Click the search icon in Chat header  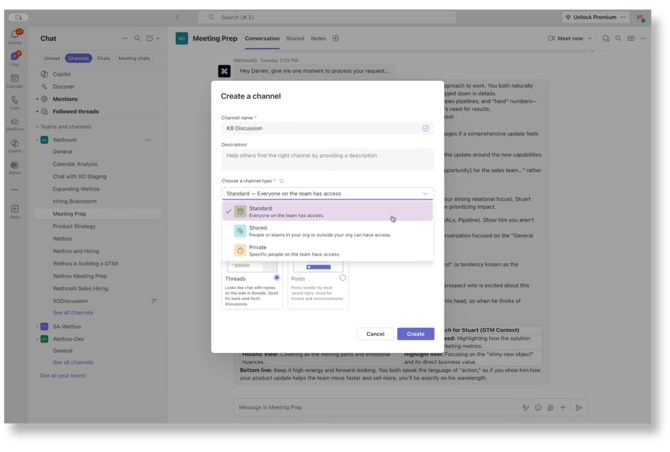pos(135,38)
